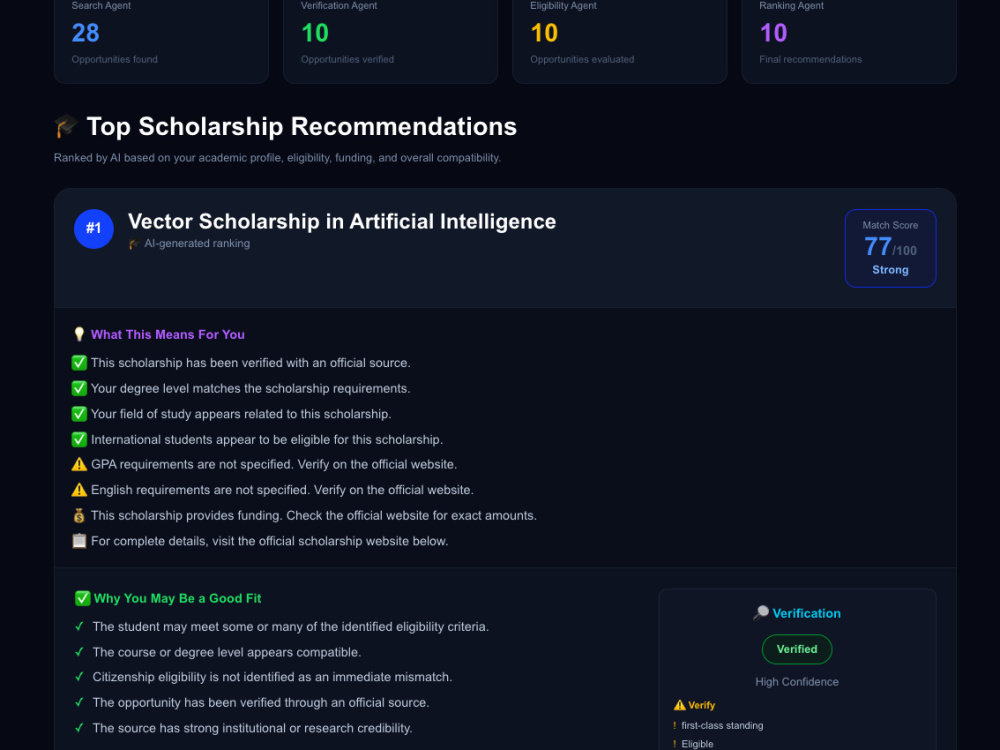Click the small cap icon next to AI-generated ranking
1000x750 pixels.
pyautogui.click(x=134, y=244)
